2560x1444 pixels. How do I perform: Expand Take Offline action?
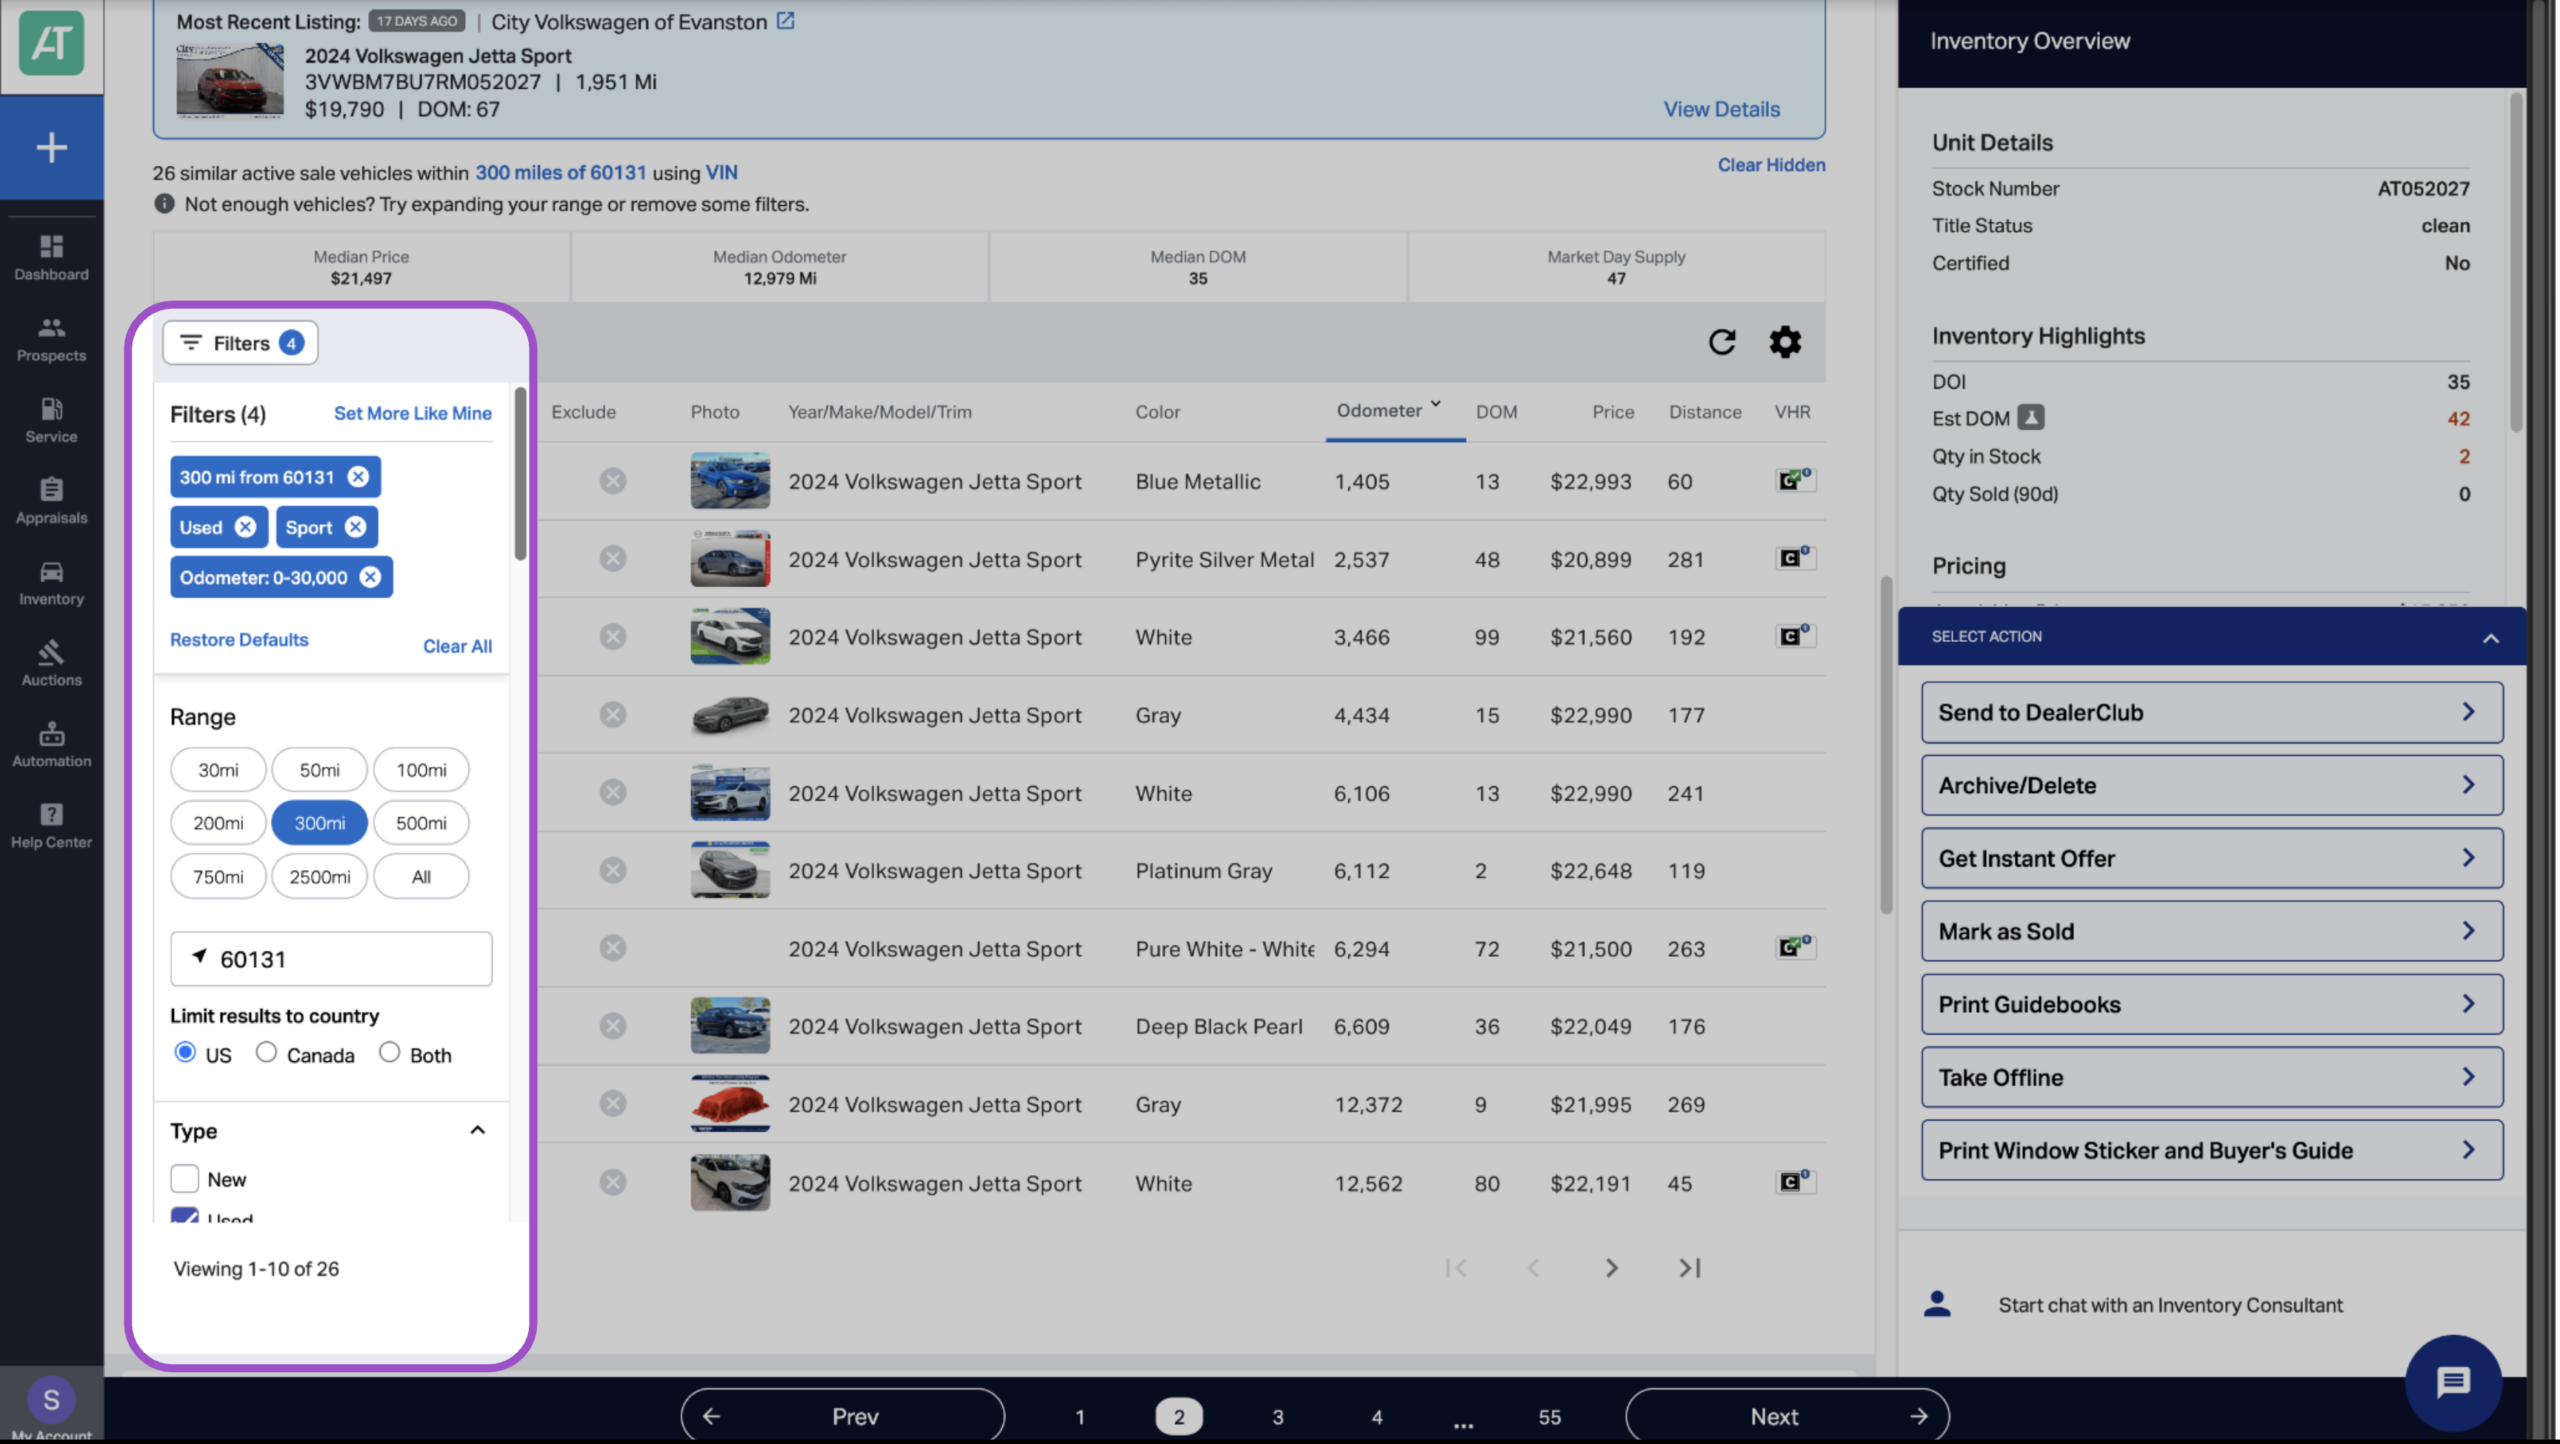pos(2211,1077)
